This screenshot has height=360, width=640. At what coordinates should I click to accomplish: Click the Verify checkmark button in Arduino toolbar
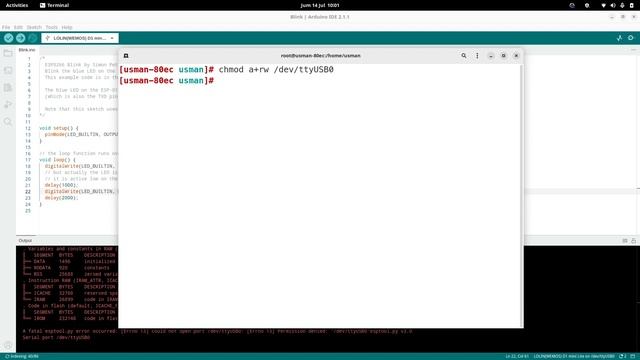click(9, 38)
